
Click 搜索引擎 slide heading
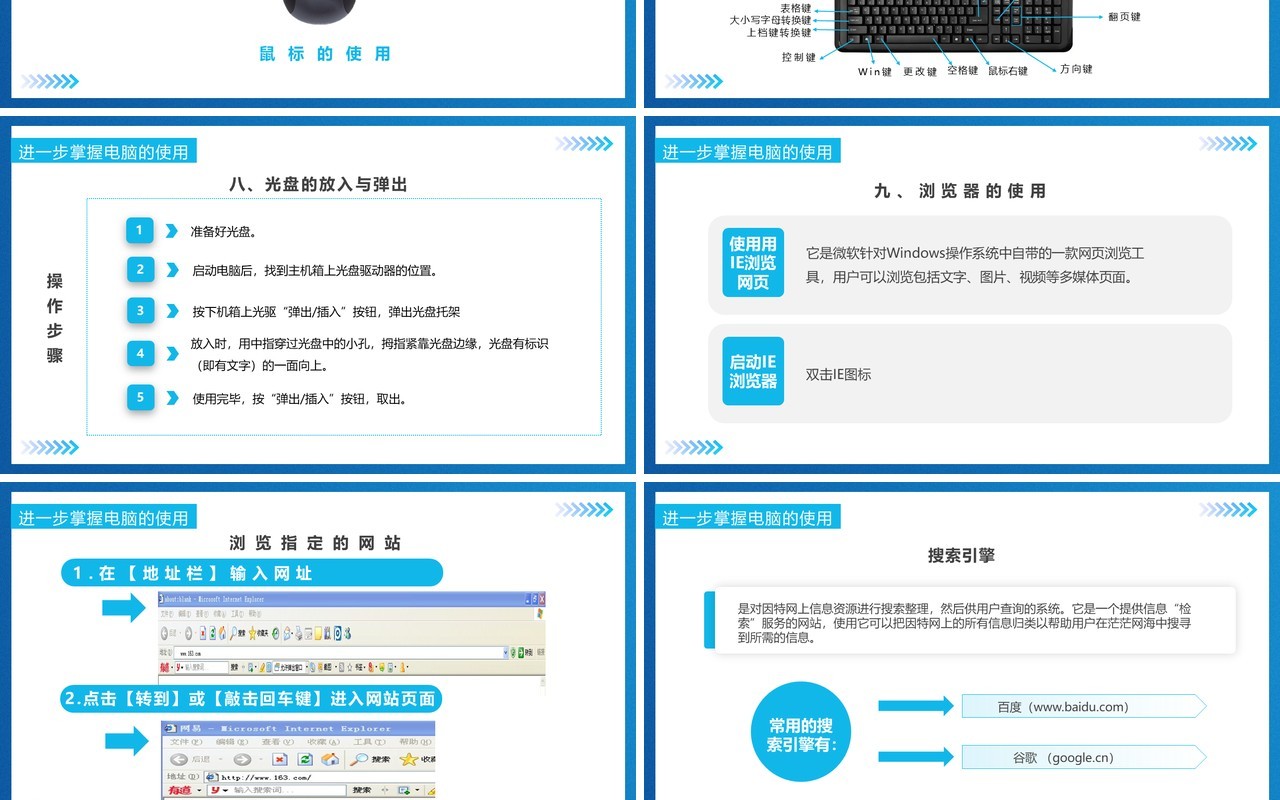pyautogui.click(x=961, y=555)
